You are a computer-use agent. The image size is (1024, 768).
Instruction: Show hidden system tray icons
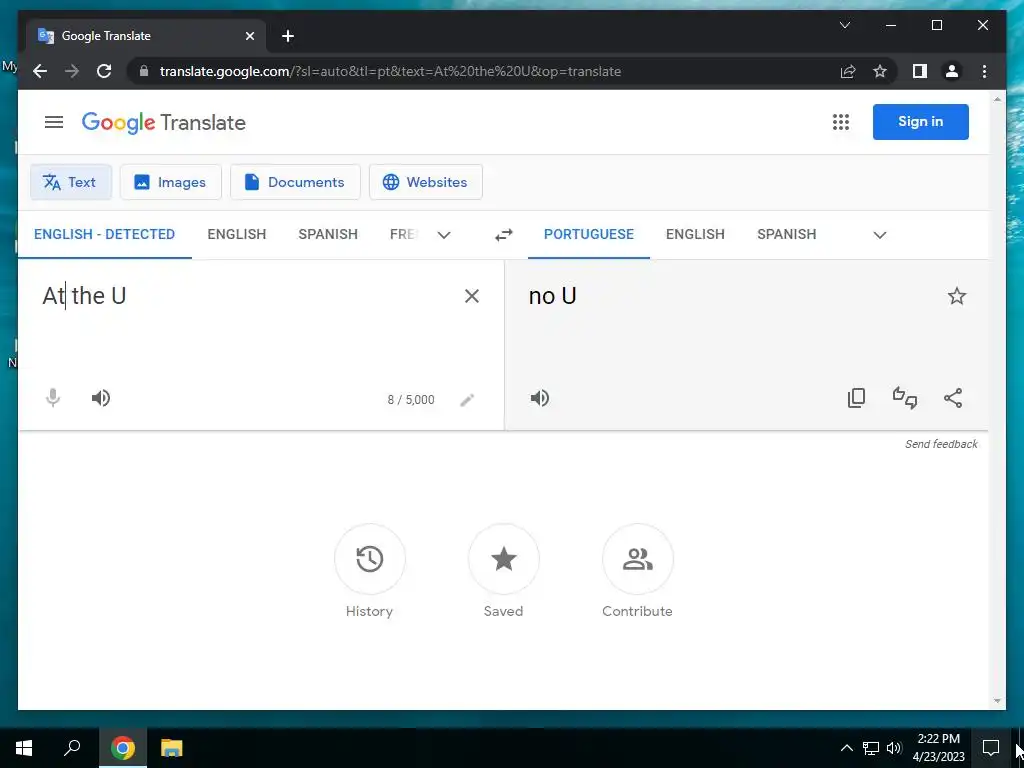tap(846, 748)
